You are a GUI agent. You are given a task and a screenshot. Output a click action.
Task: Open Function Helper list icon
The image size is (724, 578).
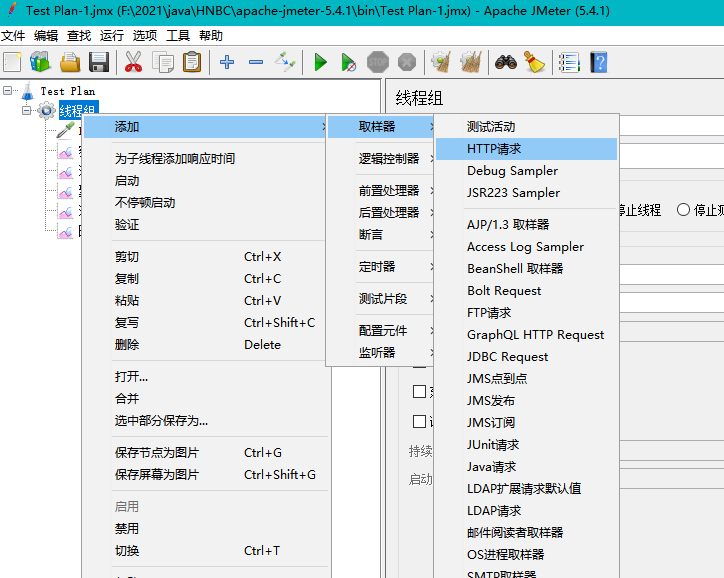(569, 62)
